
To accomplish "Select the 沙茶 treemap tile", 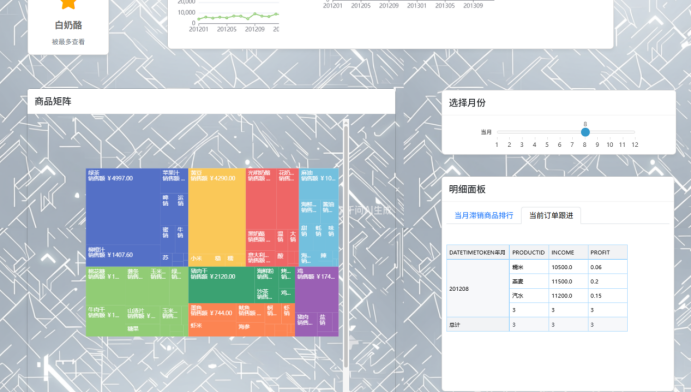I will click(266, 294).
